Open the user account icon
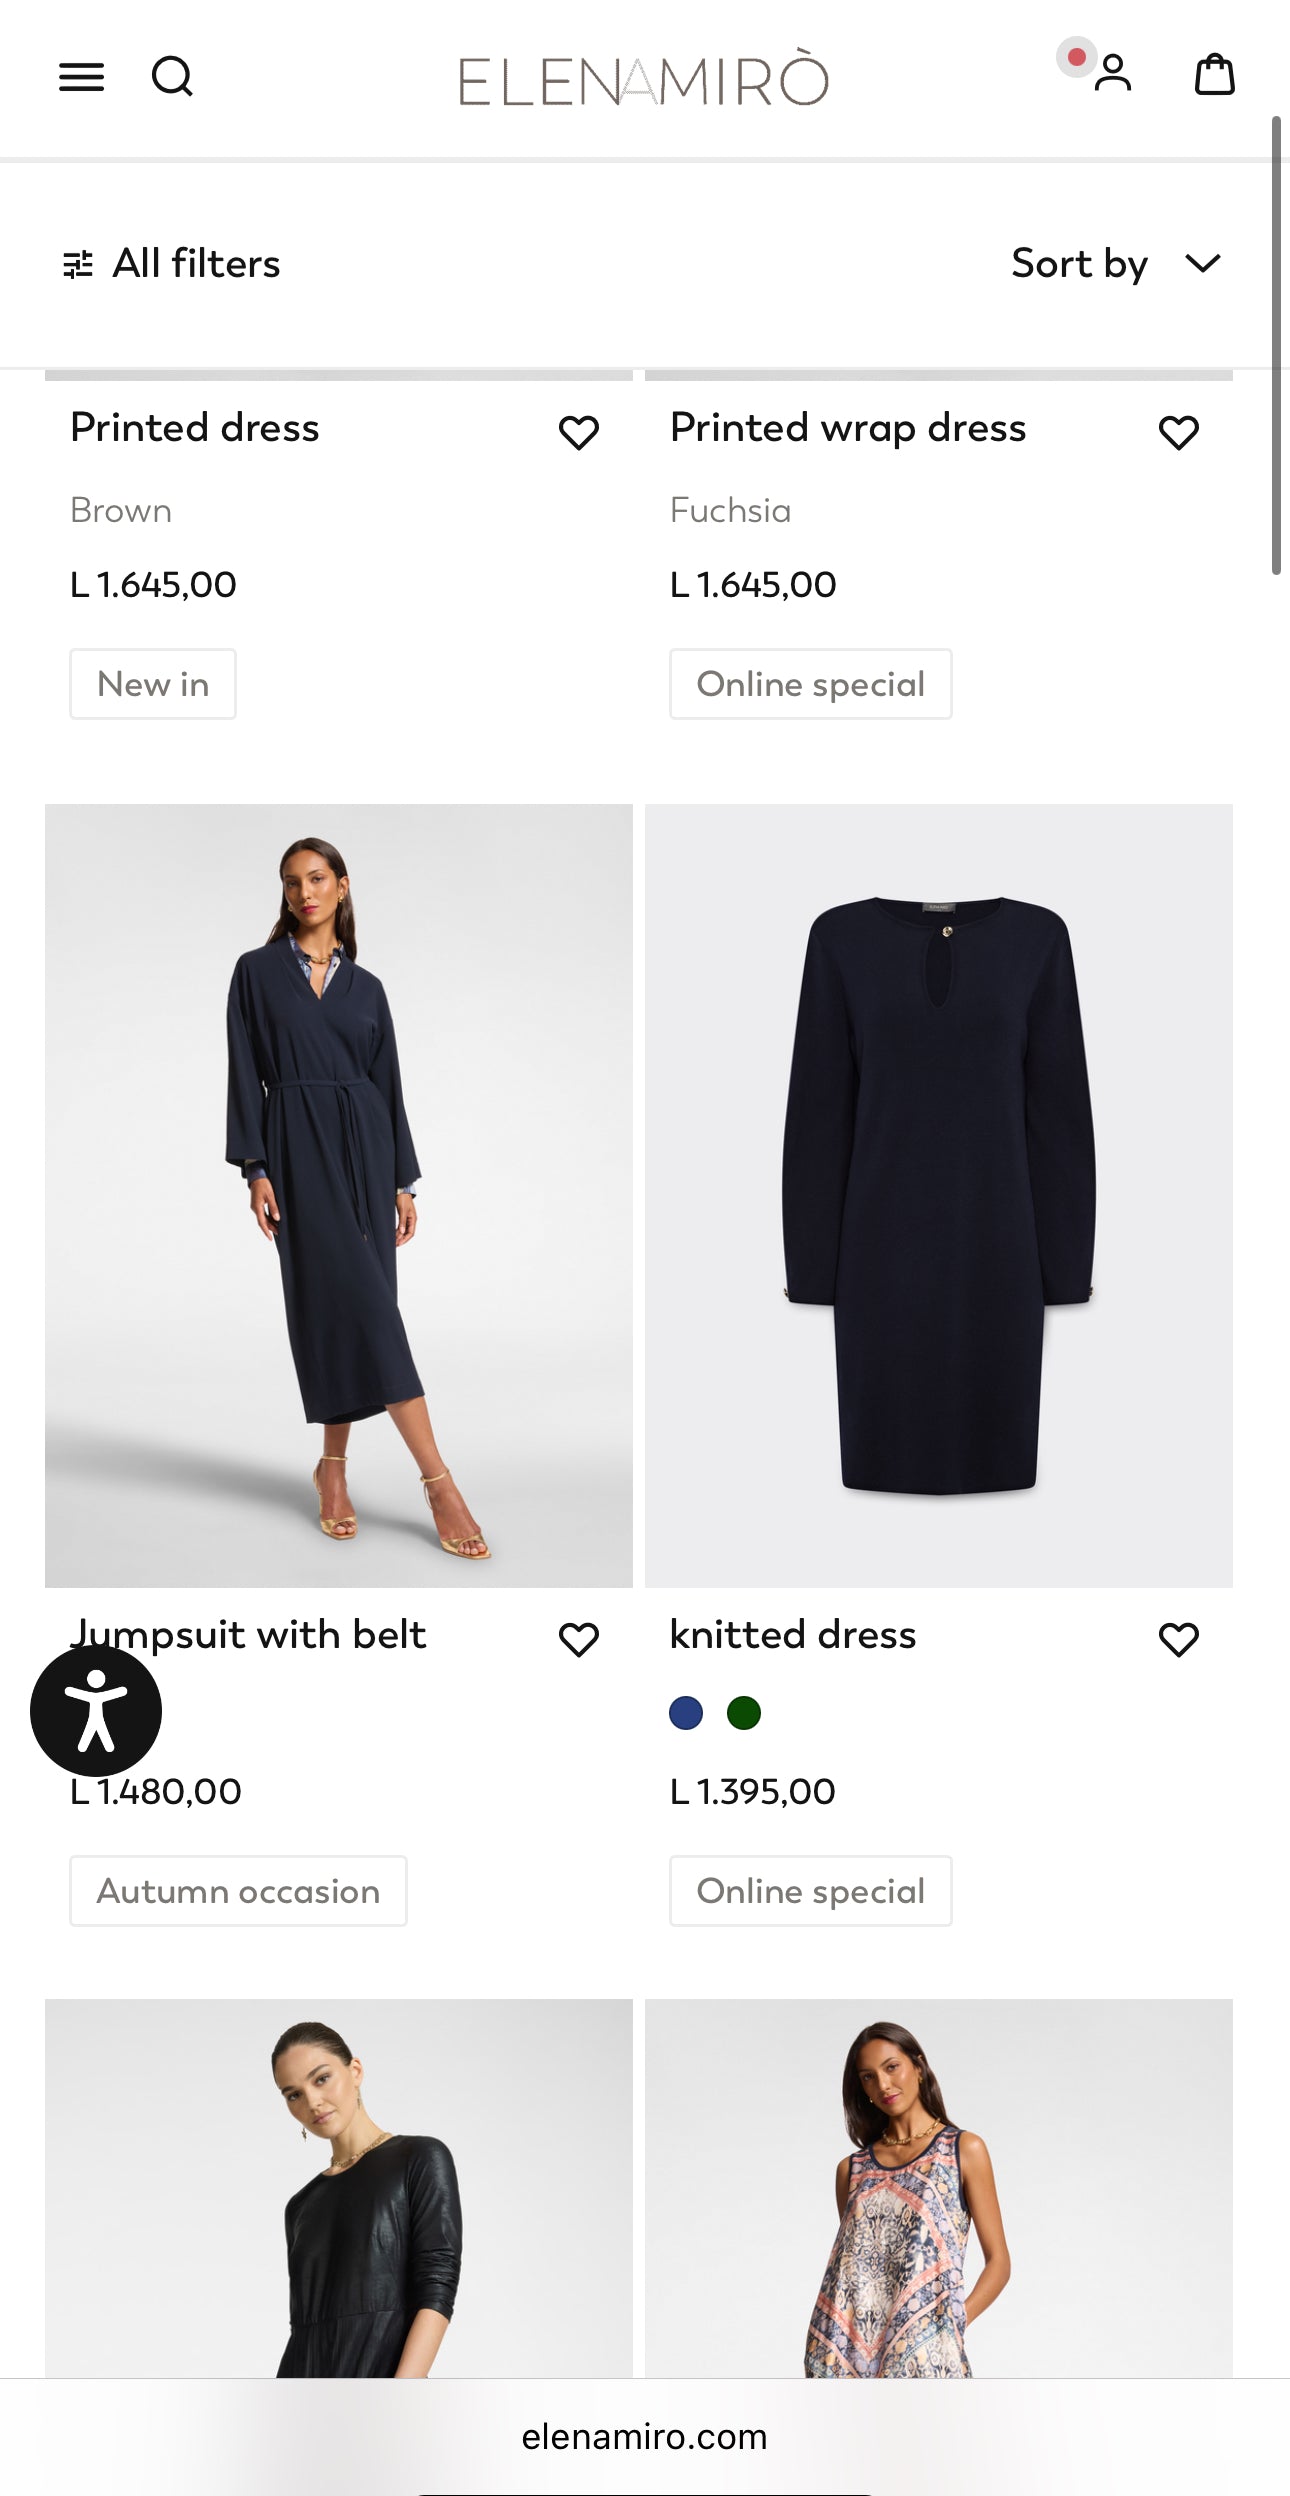 1112,74
